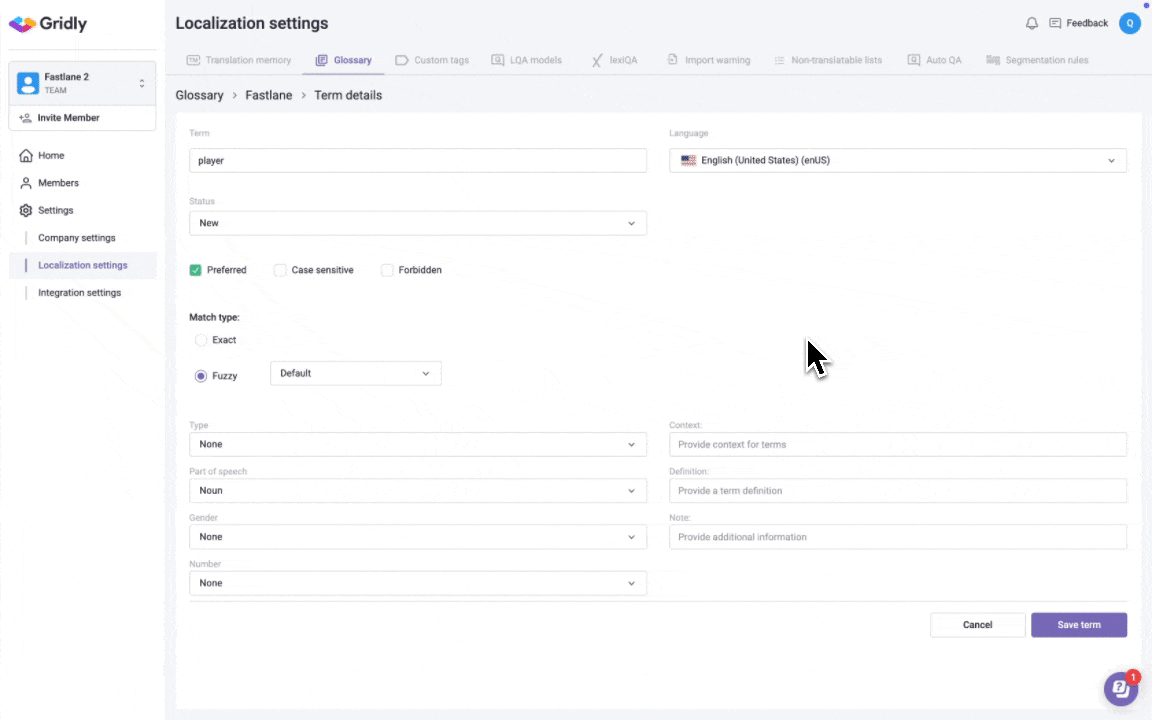1152x720 pixels.
Task: Open the Part of speech dropdown
Action: click(x=417, y=491)
